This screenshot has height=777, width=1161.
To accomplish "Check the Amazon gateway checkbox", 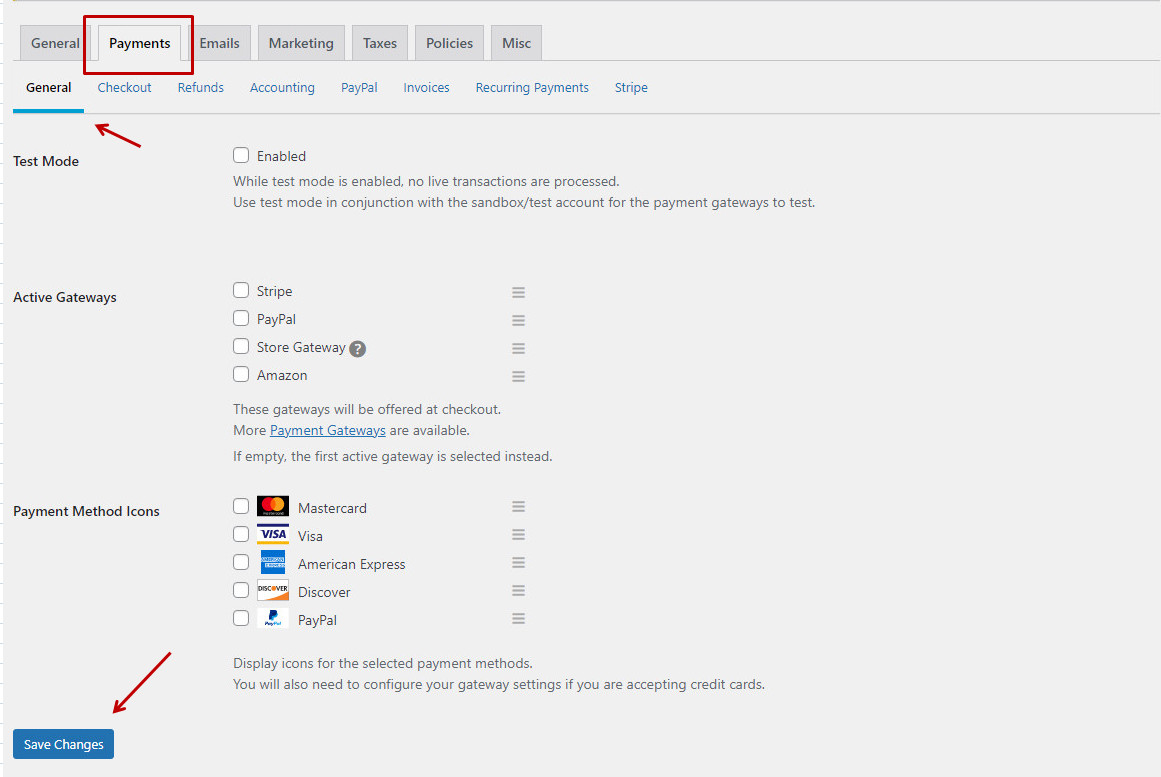I will [x=241, y=374].
